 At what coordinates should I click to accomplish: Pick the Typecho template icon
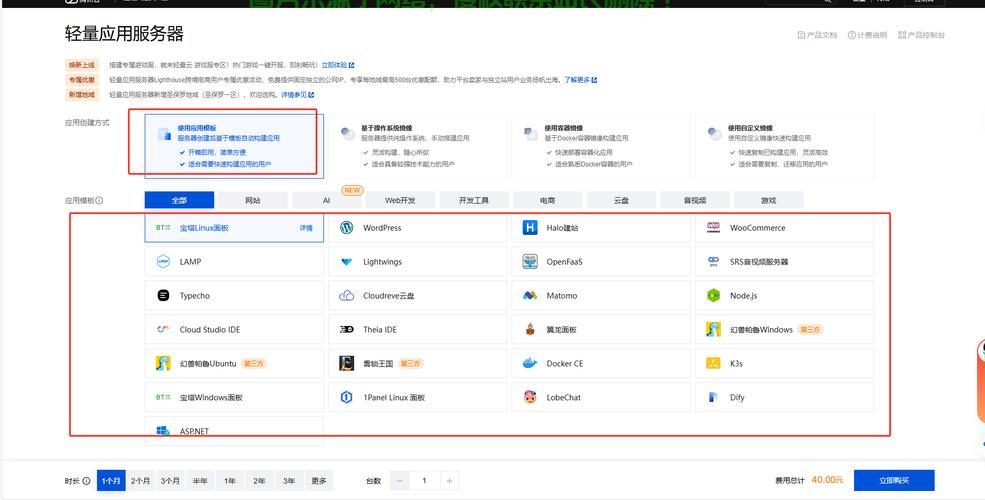(163, 296)
